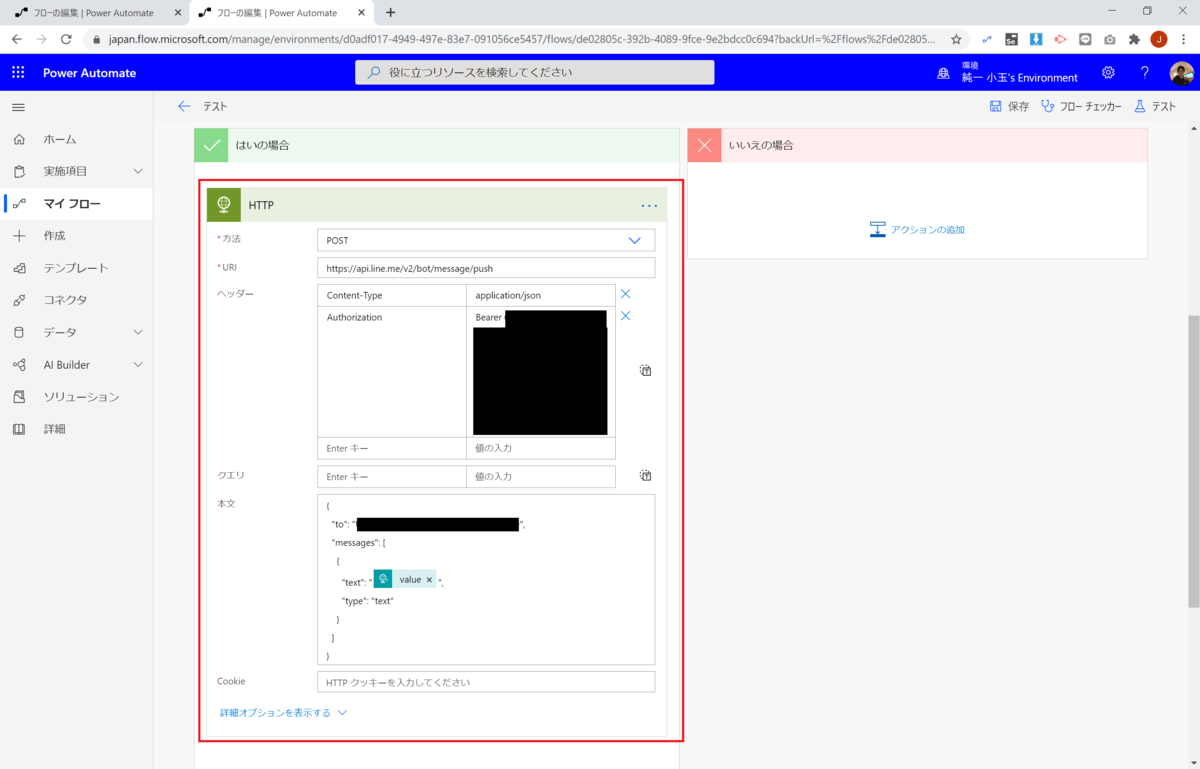Open 詳細 in the sidebar

pyautogui.click(x=77, y=429)
